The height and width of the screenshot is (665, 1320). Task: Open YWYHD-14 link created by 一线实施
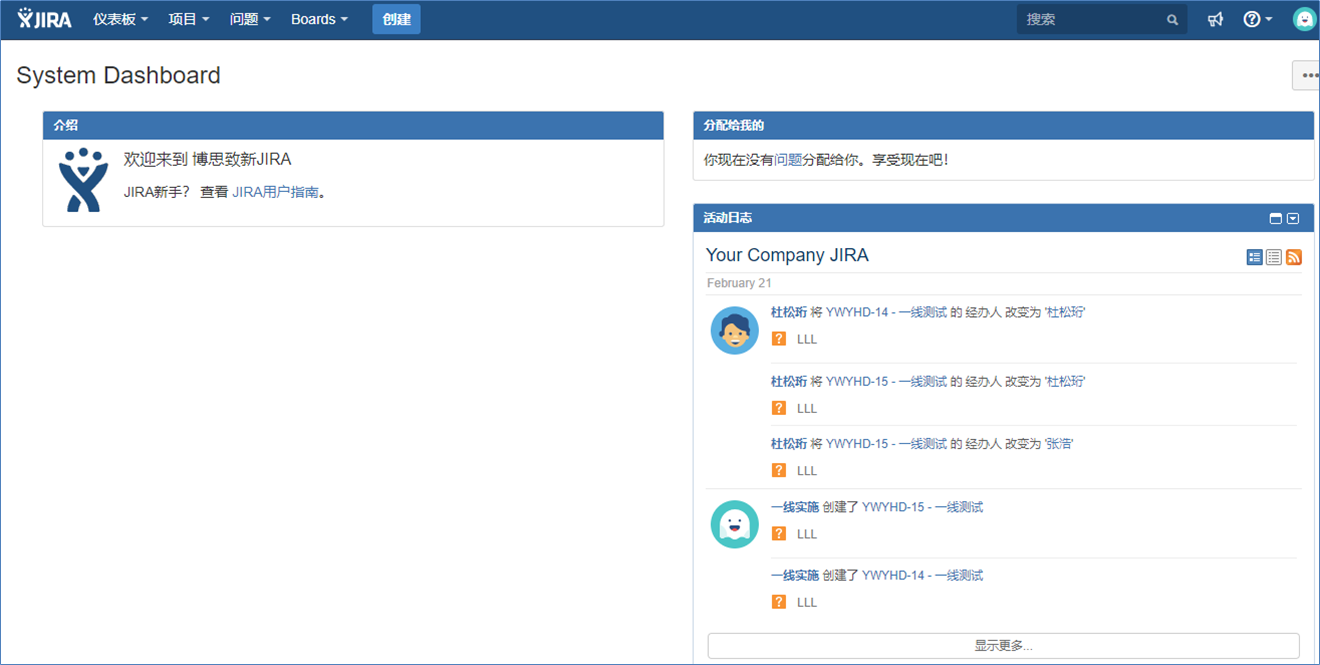922,575
